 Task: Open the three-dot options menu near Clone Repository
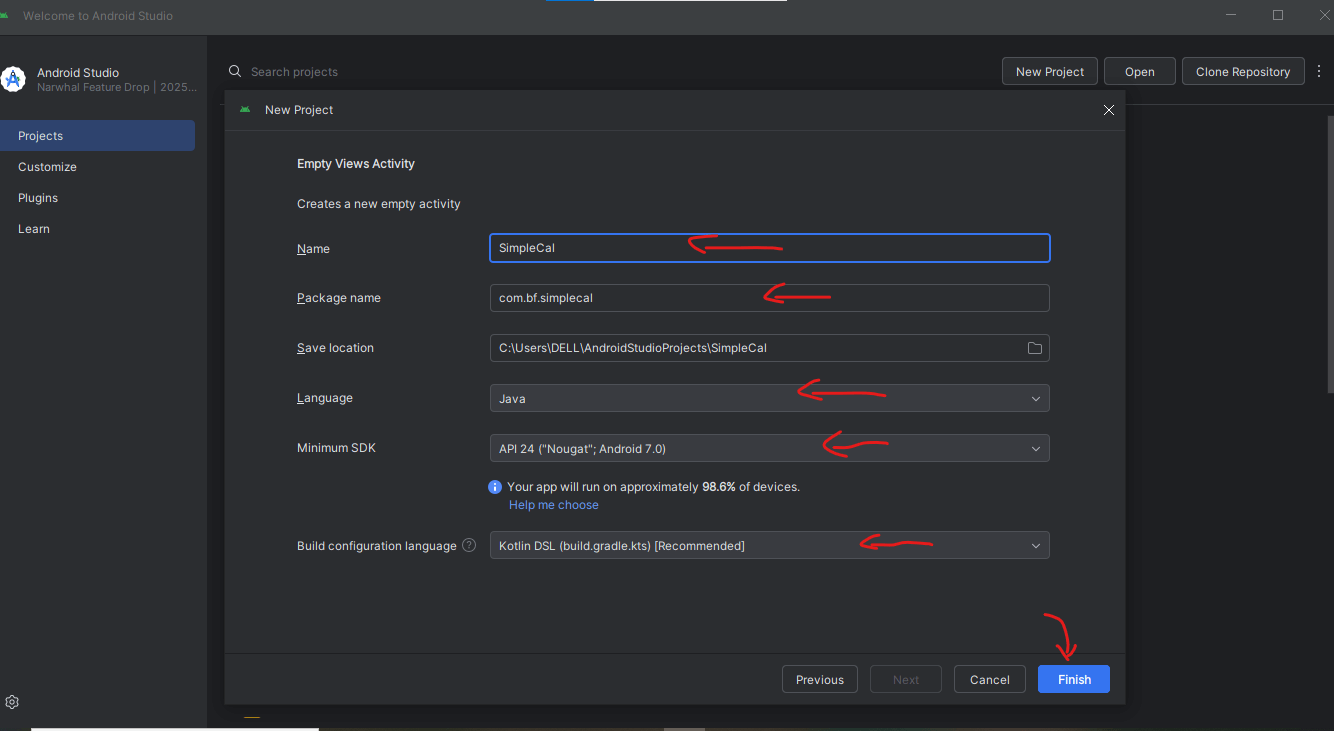pyautogui.click(x=1319, y=71)
